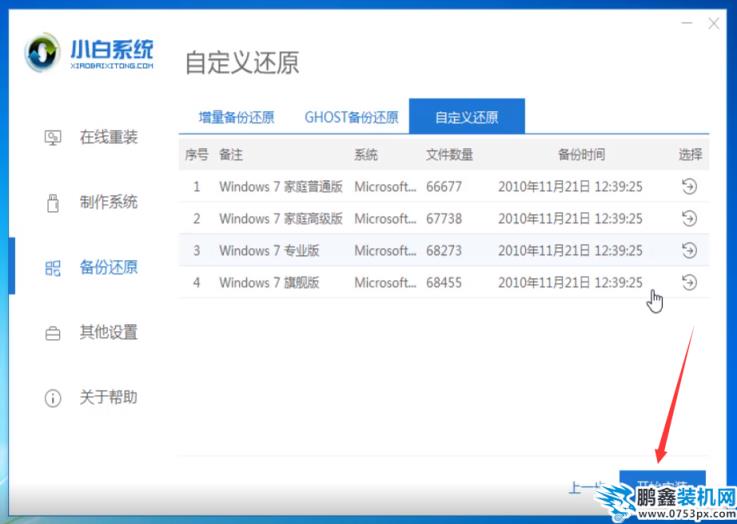Click file count 68273
The image size is (737, 524).
pyautogui.click(x=444, y=250)
